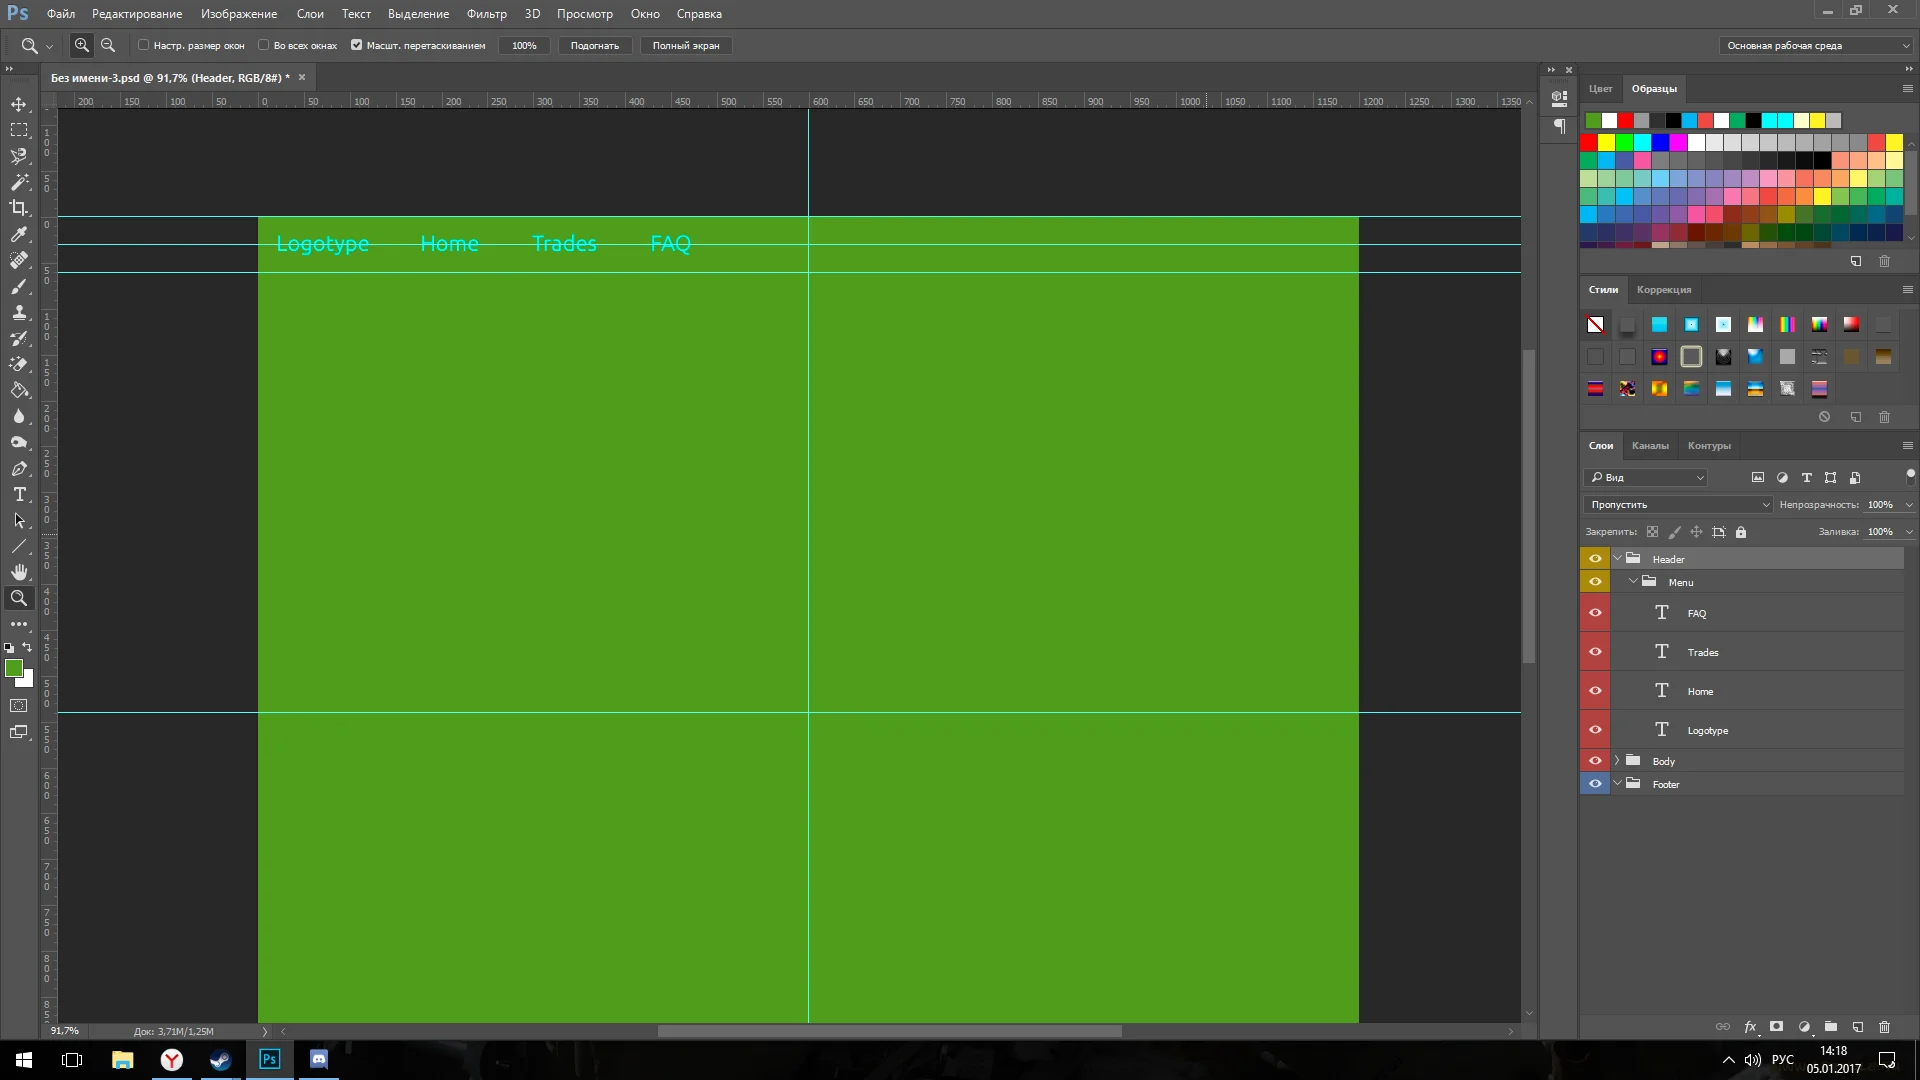1920x1080 pixels.
Task: Select the Eyedropper tool
Action: pyautogui.click(x=19, y=234)
